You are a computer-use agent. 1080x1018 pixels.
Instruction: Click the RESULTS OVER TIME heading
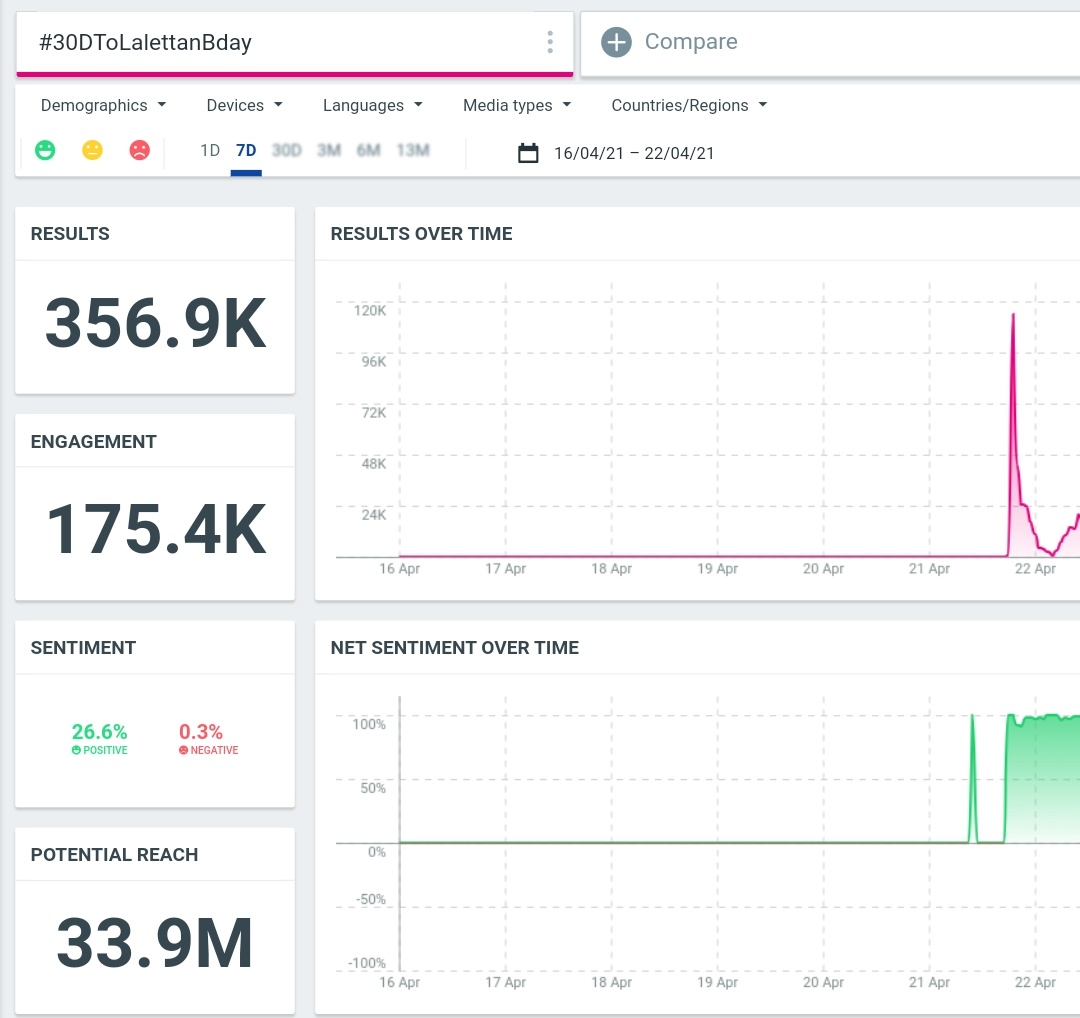(422, 234)
